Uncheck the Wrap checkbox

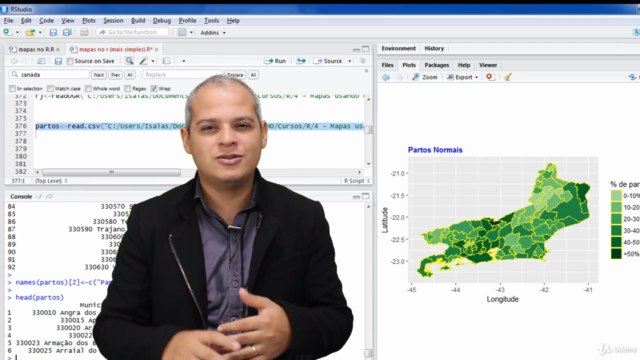[154, 89]
